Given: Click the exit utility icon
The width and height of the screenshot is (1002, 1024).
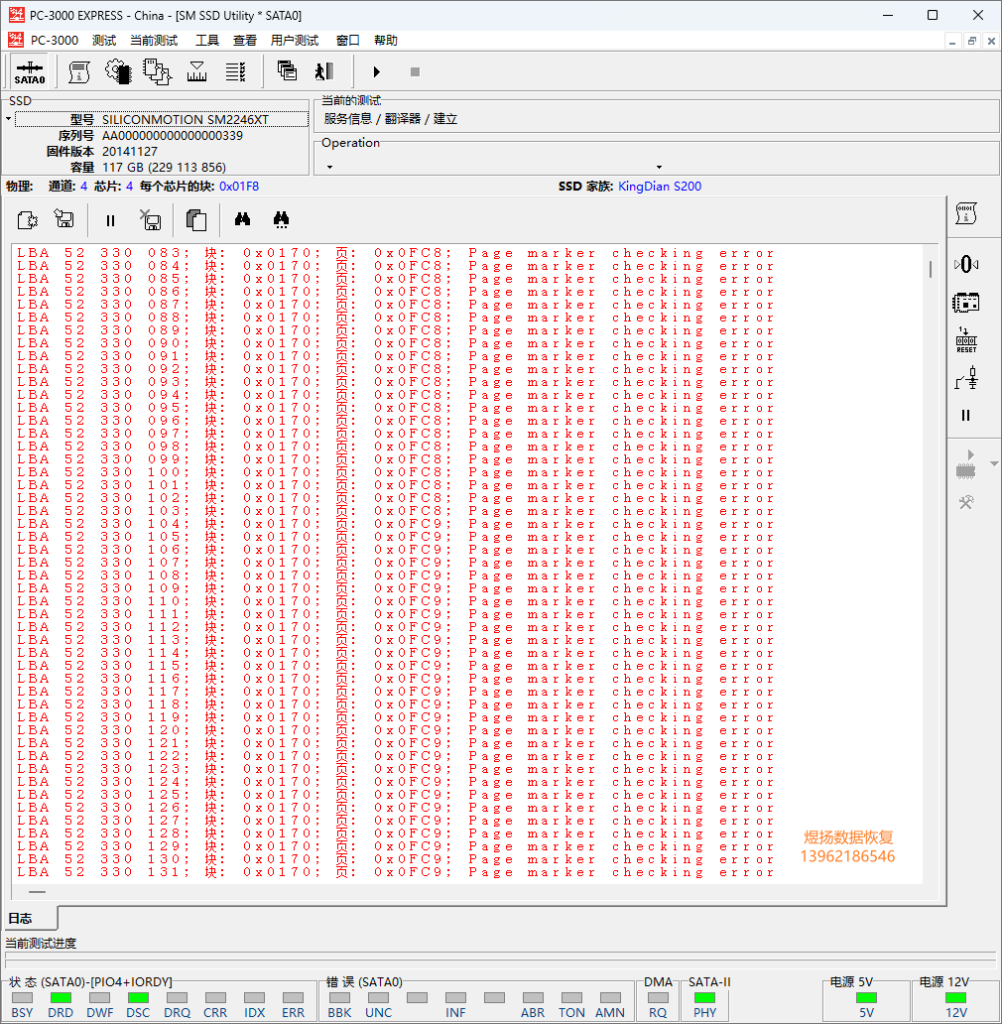Looking at the screenshot, I should [324, 71].
